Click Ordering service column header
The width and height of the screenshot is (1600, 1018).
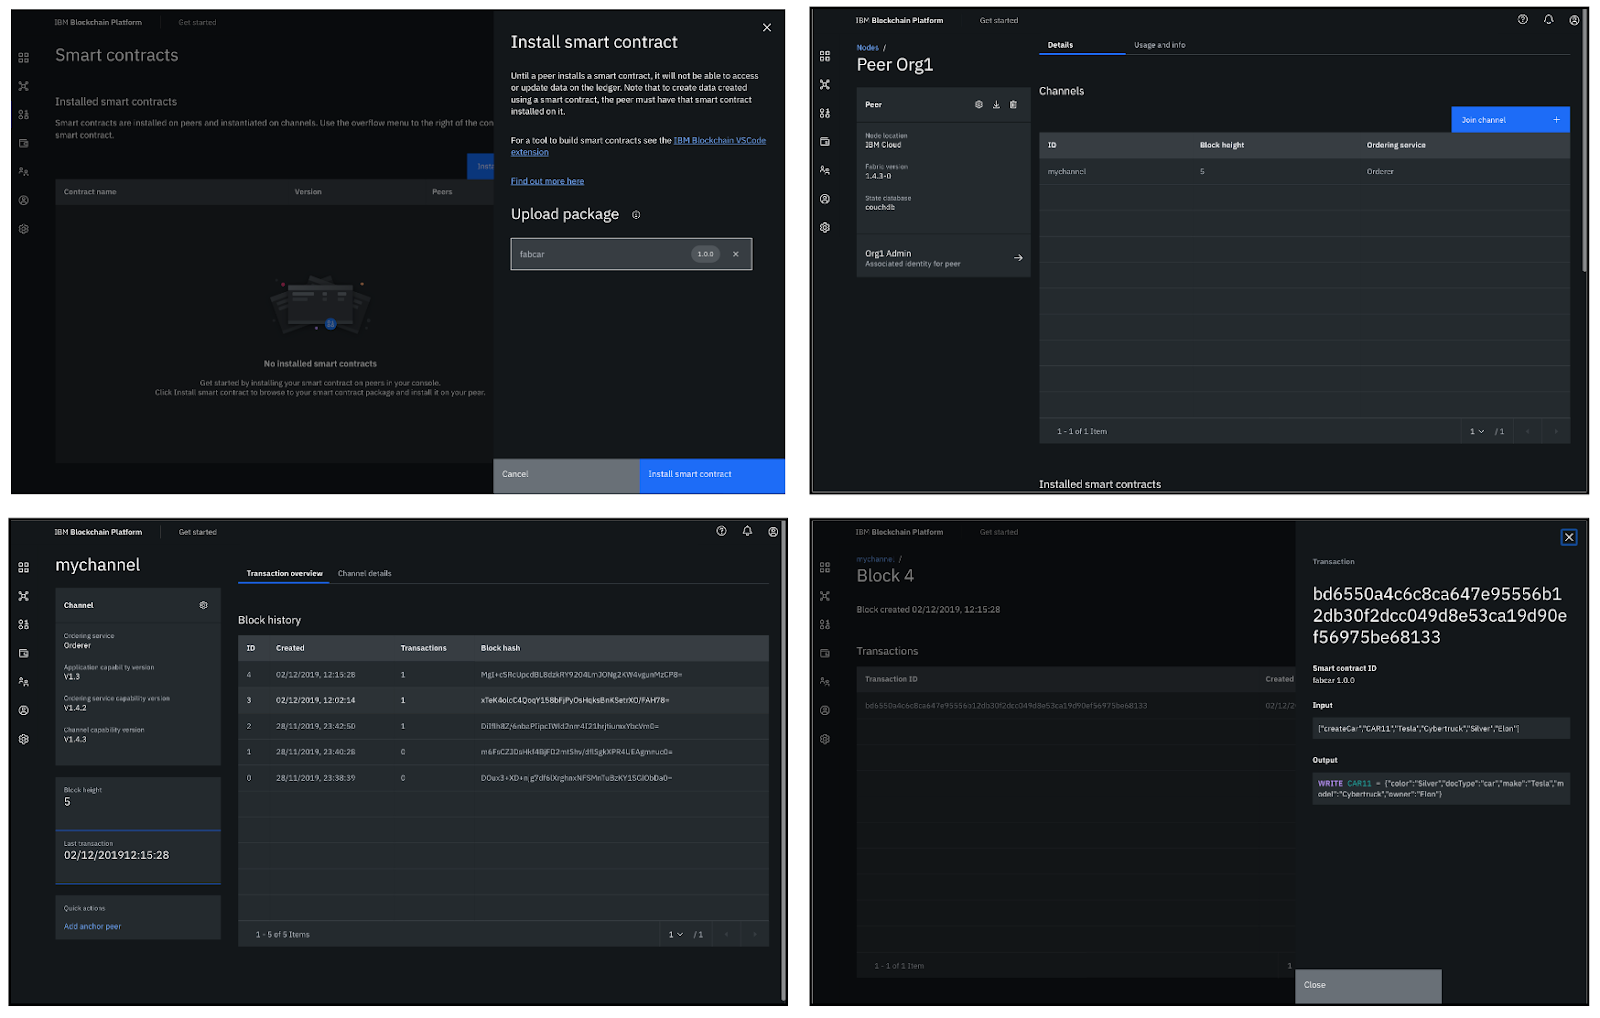[x=1396, y=145]
